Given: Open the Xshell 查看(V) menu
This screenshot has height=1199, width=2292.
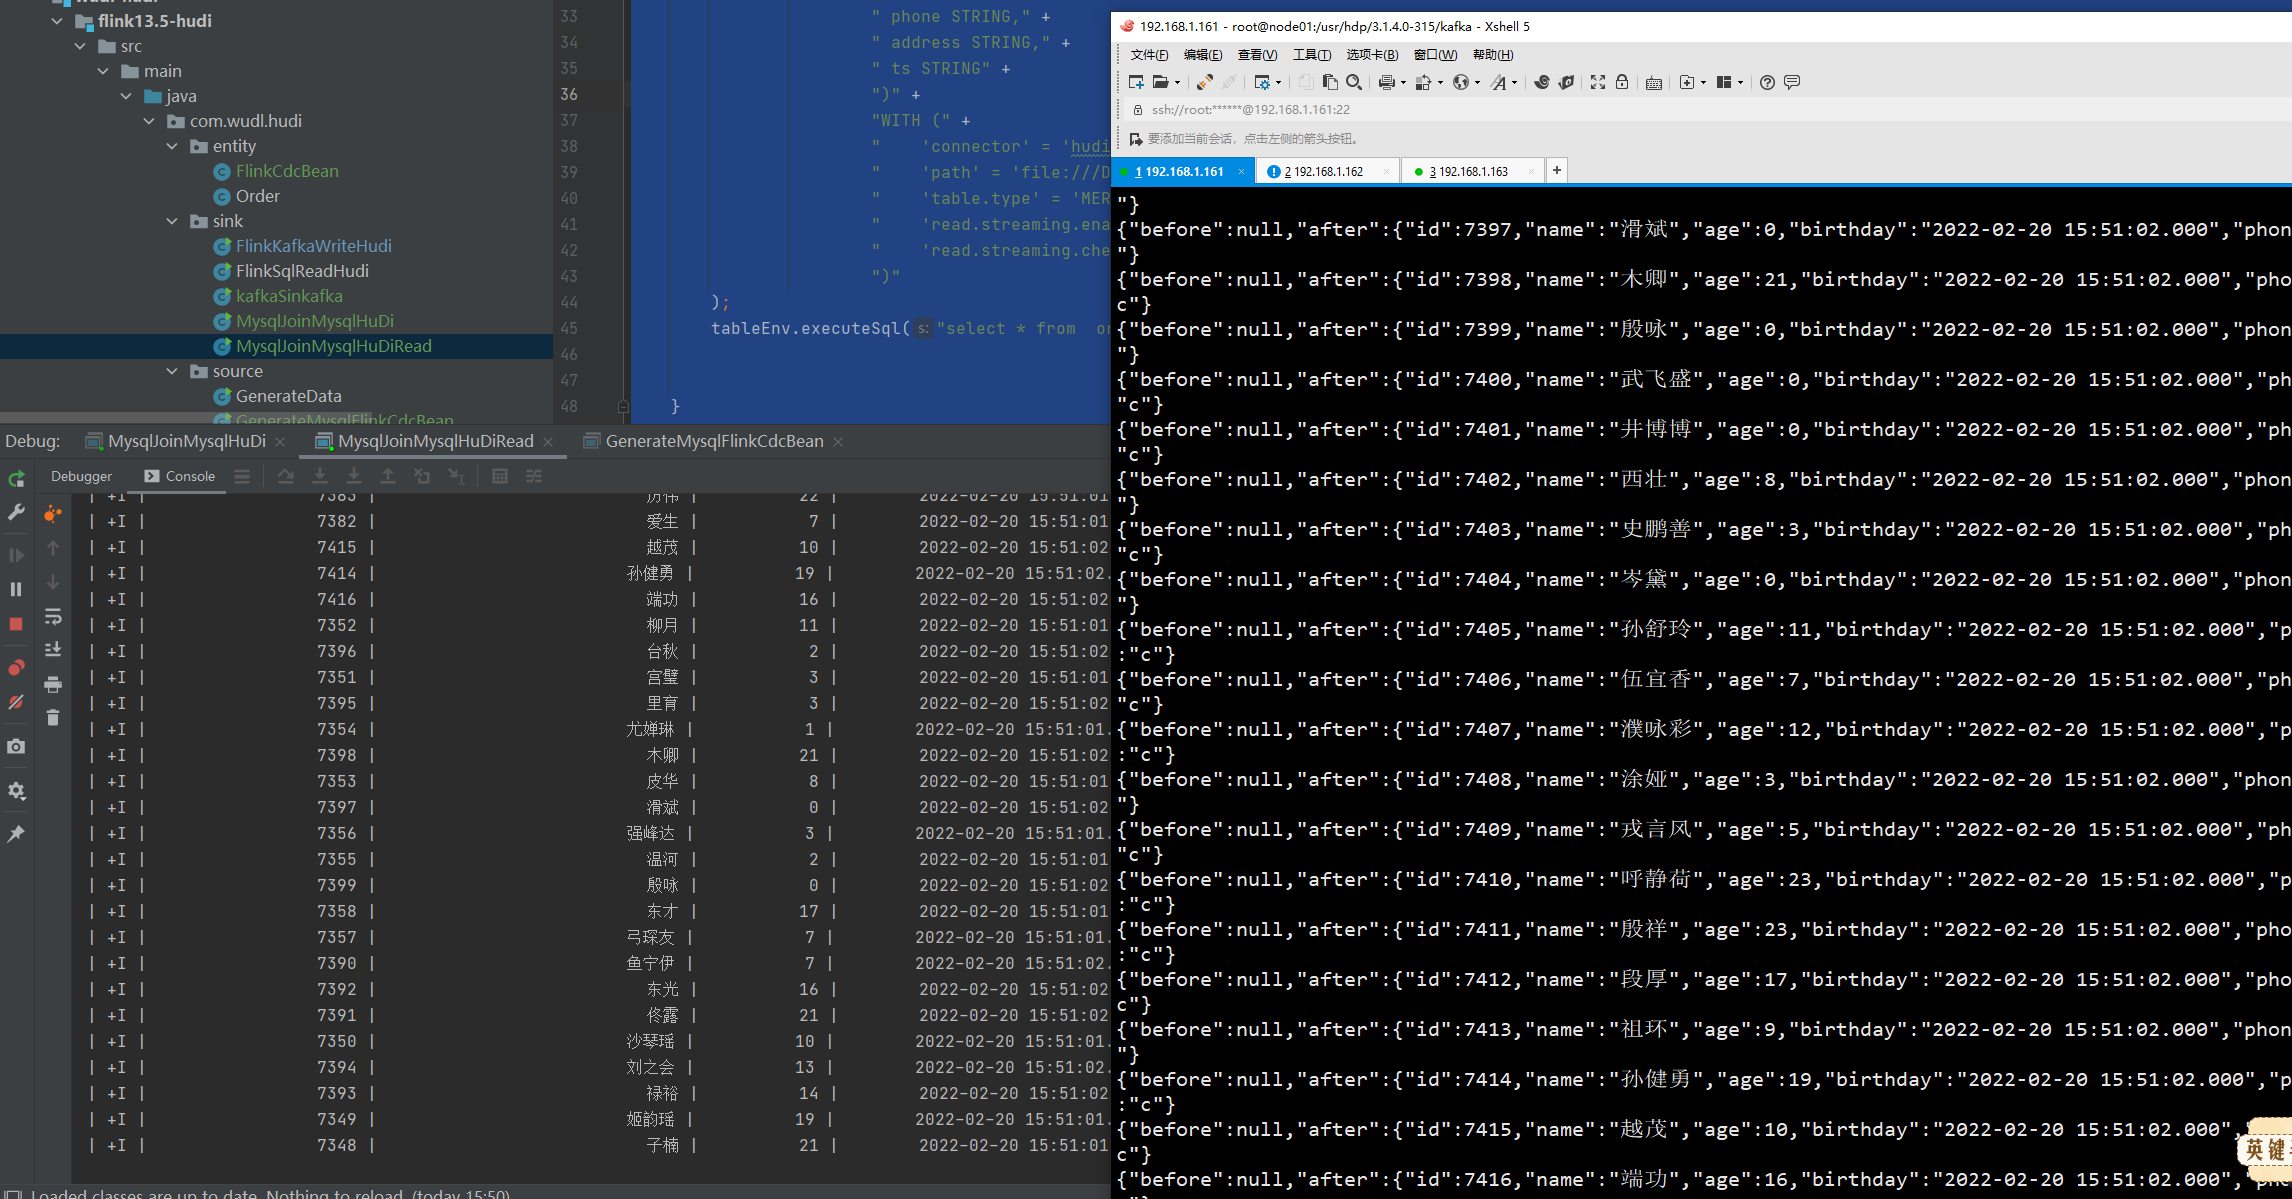Looking at the screenshot, I should pos(1257,55).
